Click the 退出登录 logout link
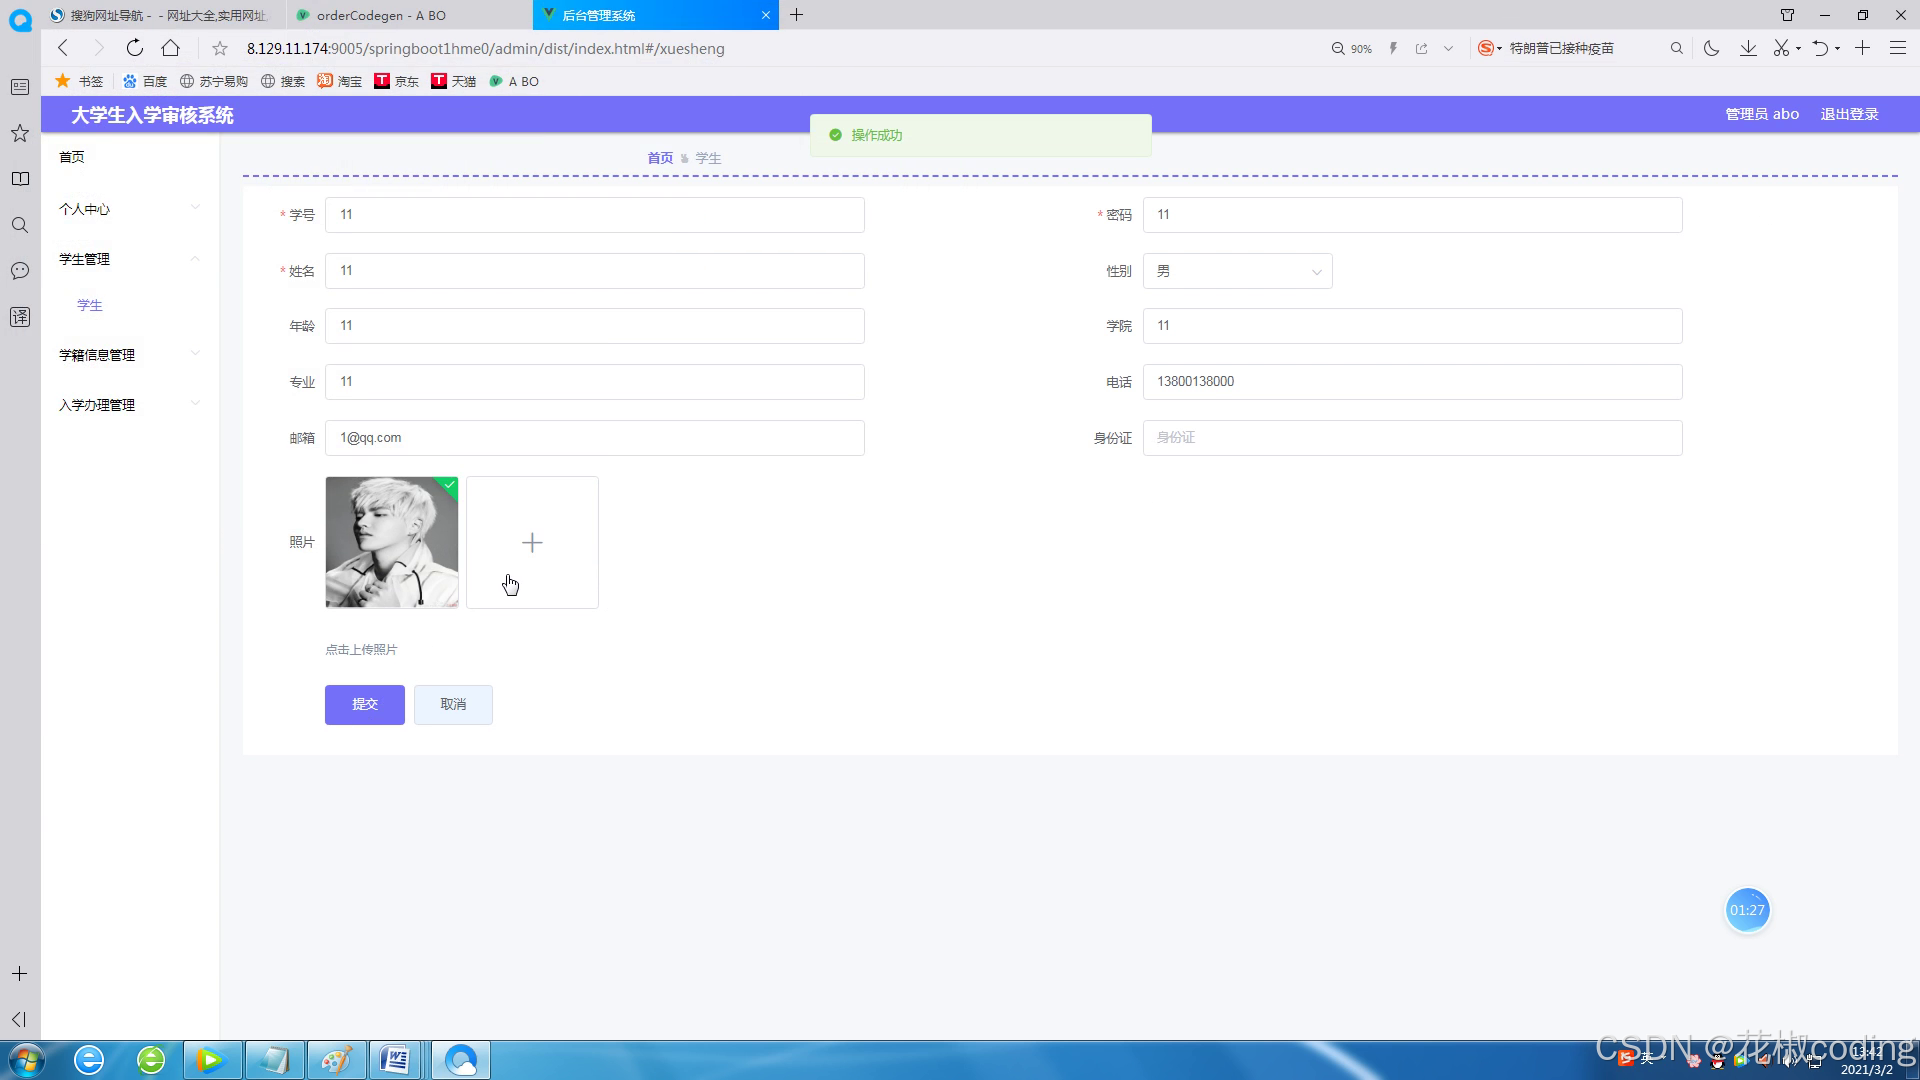 click(1849, 114)
